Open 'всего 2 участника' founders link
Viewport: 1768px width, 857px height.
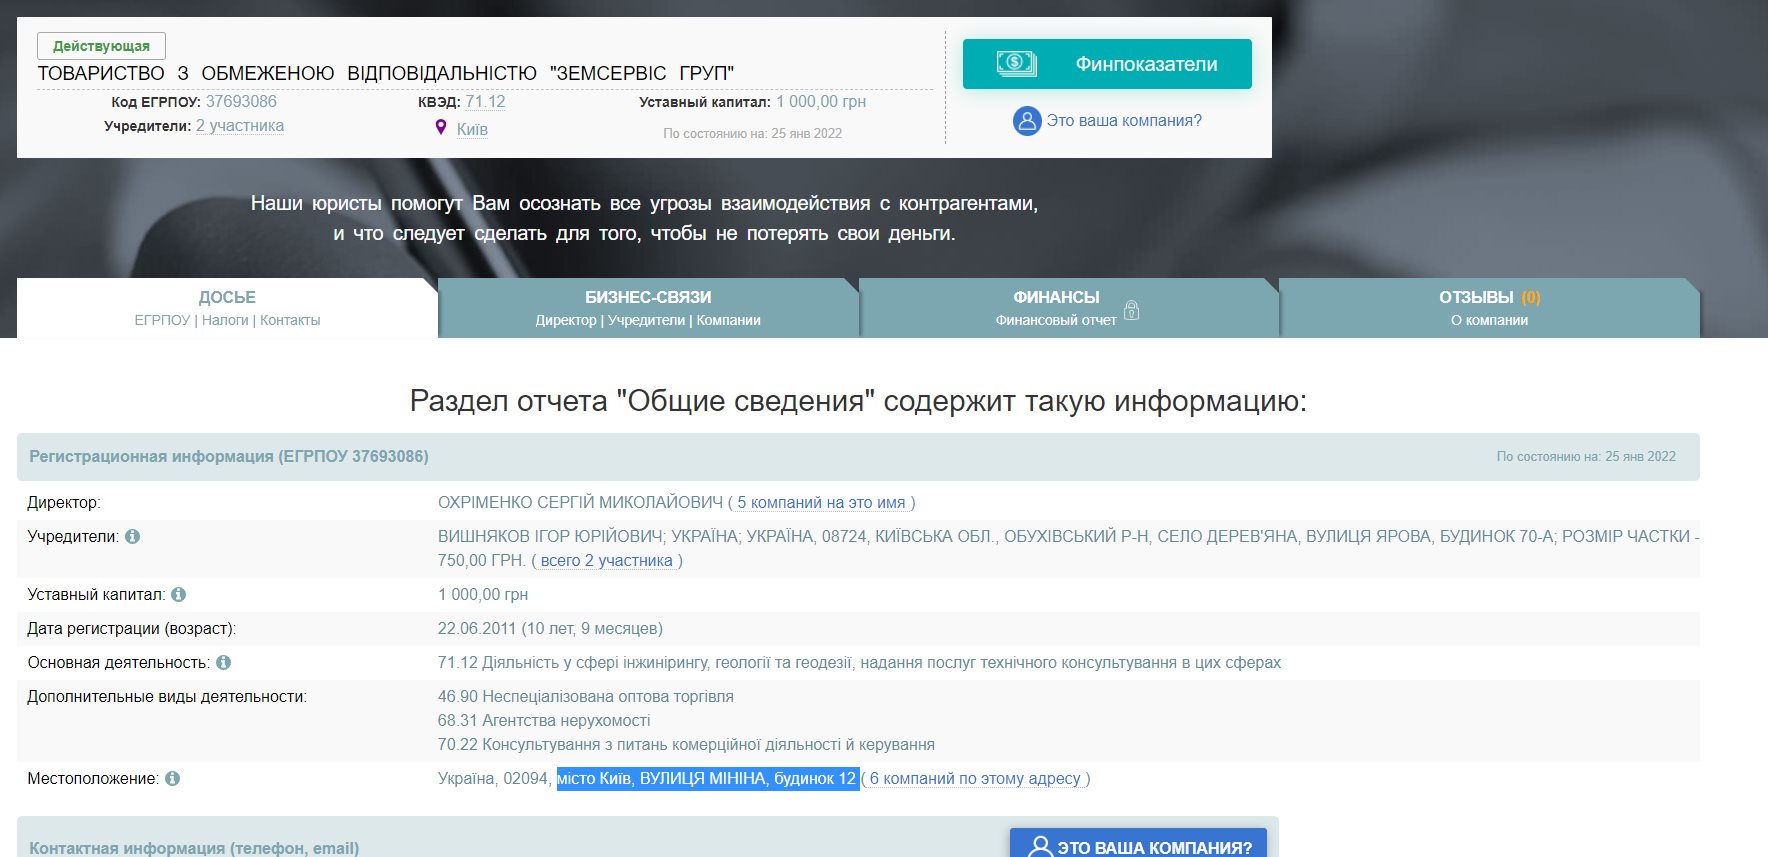606,561
